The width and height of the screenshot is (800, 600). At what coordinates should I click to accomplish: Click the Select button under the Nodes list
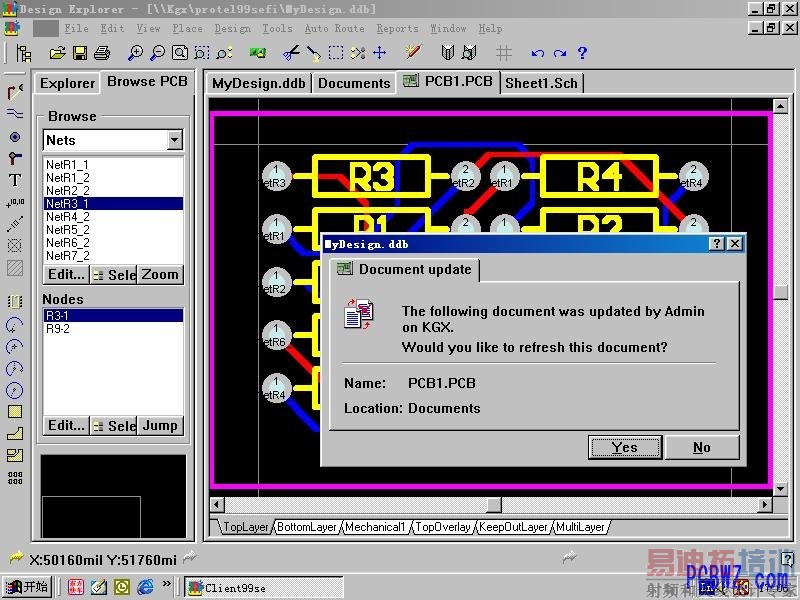click(x=113, y=426)
